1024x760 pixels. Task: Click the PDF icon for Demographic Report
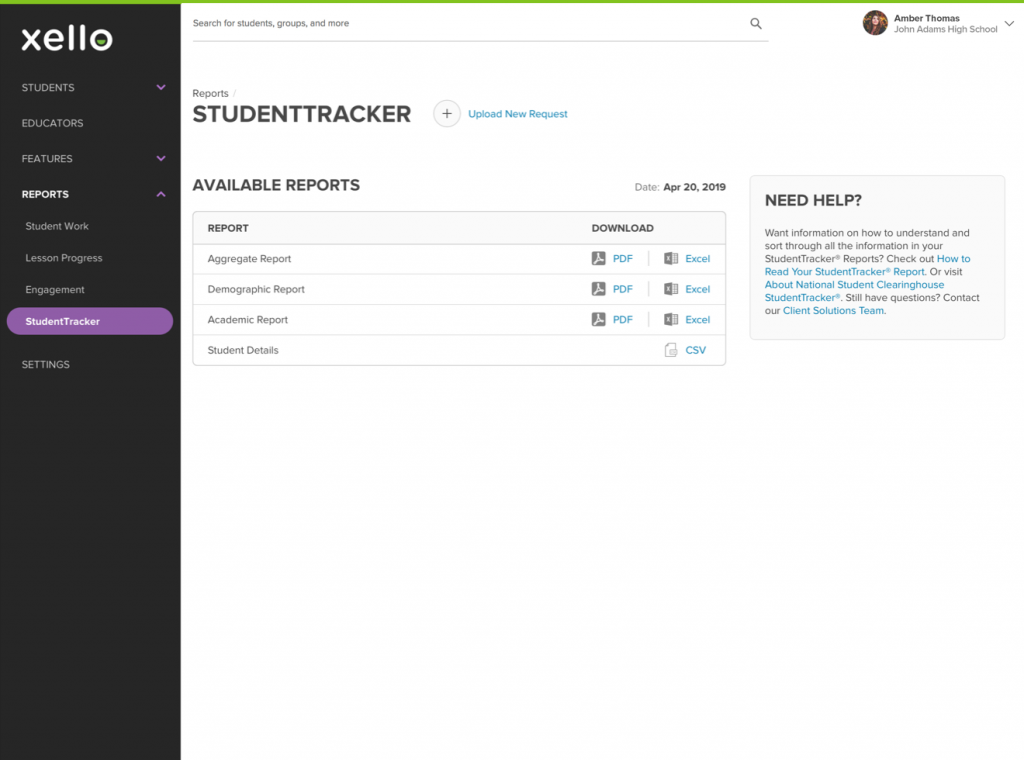coord(598,289)
